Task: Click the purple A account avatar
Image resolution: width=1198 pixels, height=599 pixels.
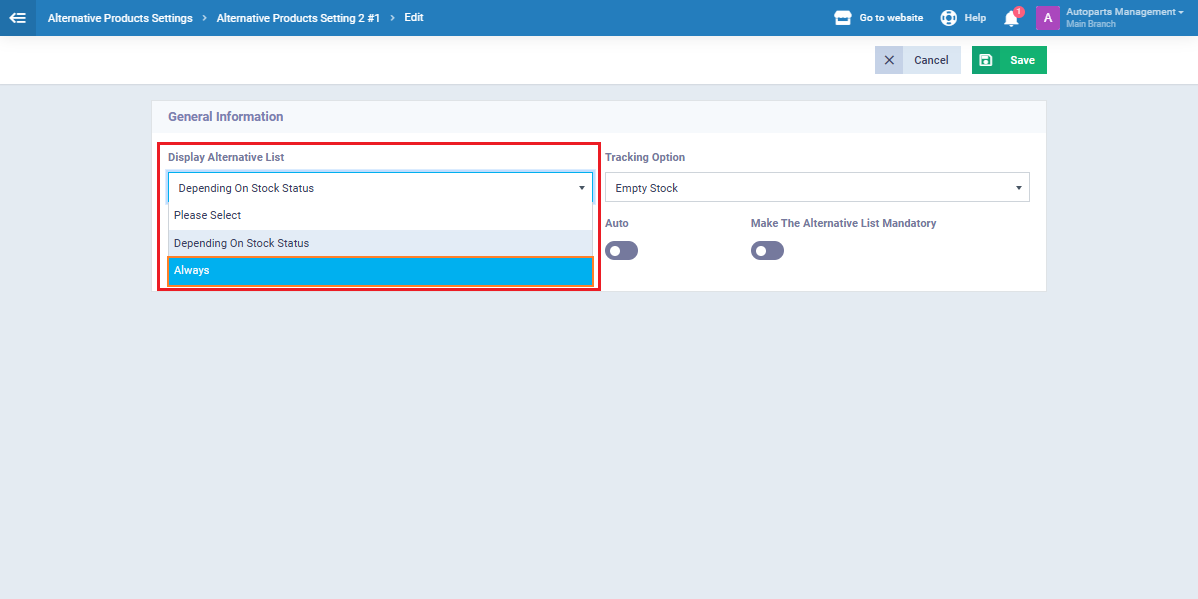Action: (x=1047, y=18)
